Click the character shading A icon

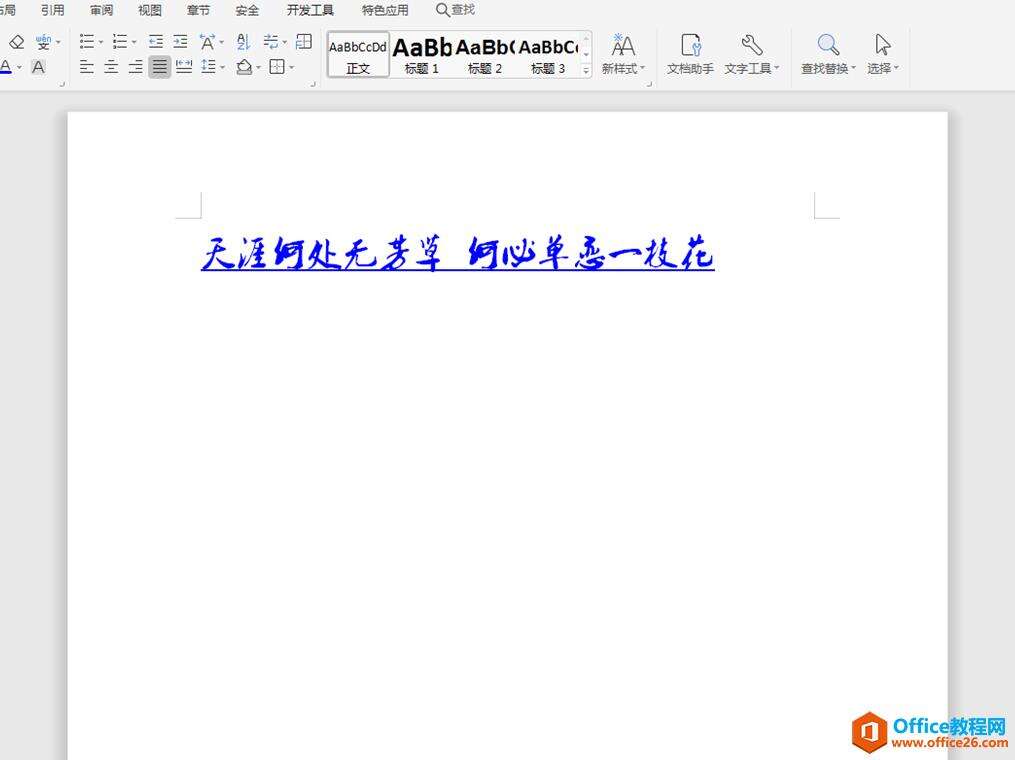point(38,67)
